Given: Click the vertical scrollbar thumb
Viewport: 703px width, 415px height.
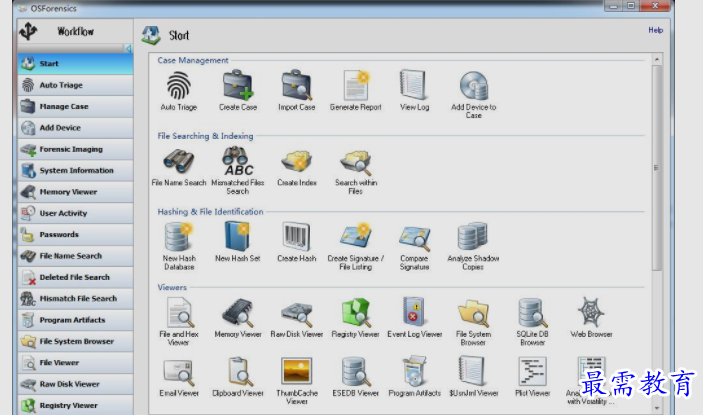Looking at the screenshot, I should tap(657, 168).
